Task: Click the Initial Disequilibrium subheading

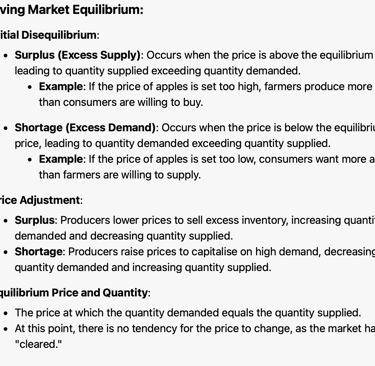Action: tap(49, 35)
